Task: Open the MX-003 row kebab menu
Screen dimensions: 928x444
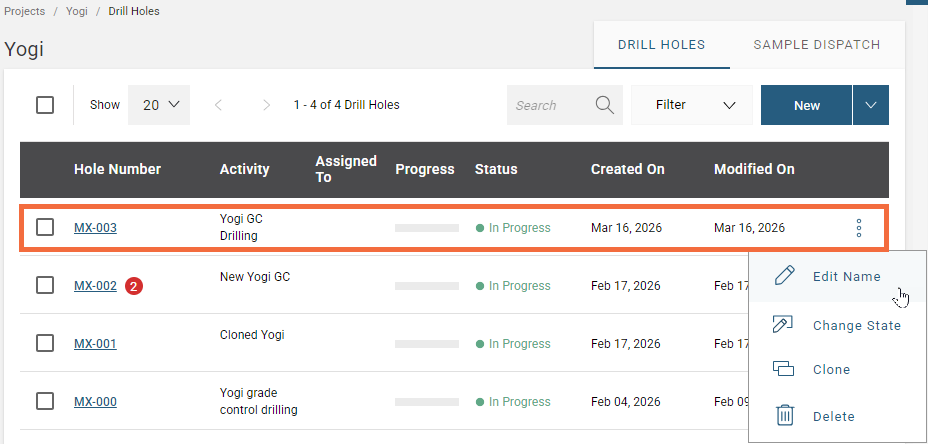Action: pos(858,228)
